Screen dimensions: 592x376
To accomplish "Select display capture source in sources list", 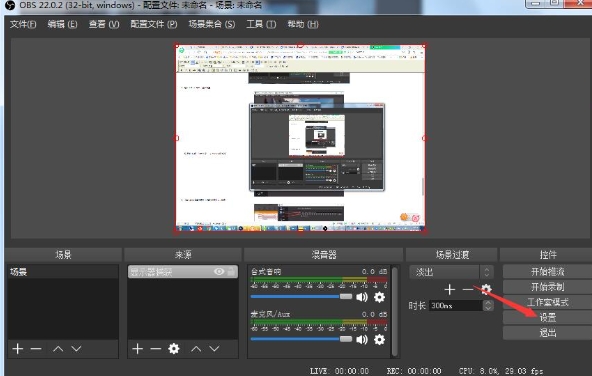I will click(183, 272).
